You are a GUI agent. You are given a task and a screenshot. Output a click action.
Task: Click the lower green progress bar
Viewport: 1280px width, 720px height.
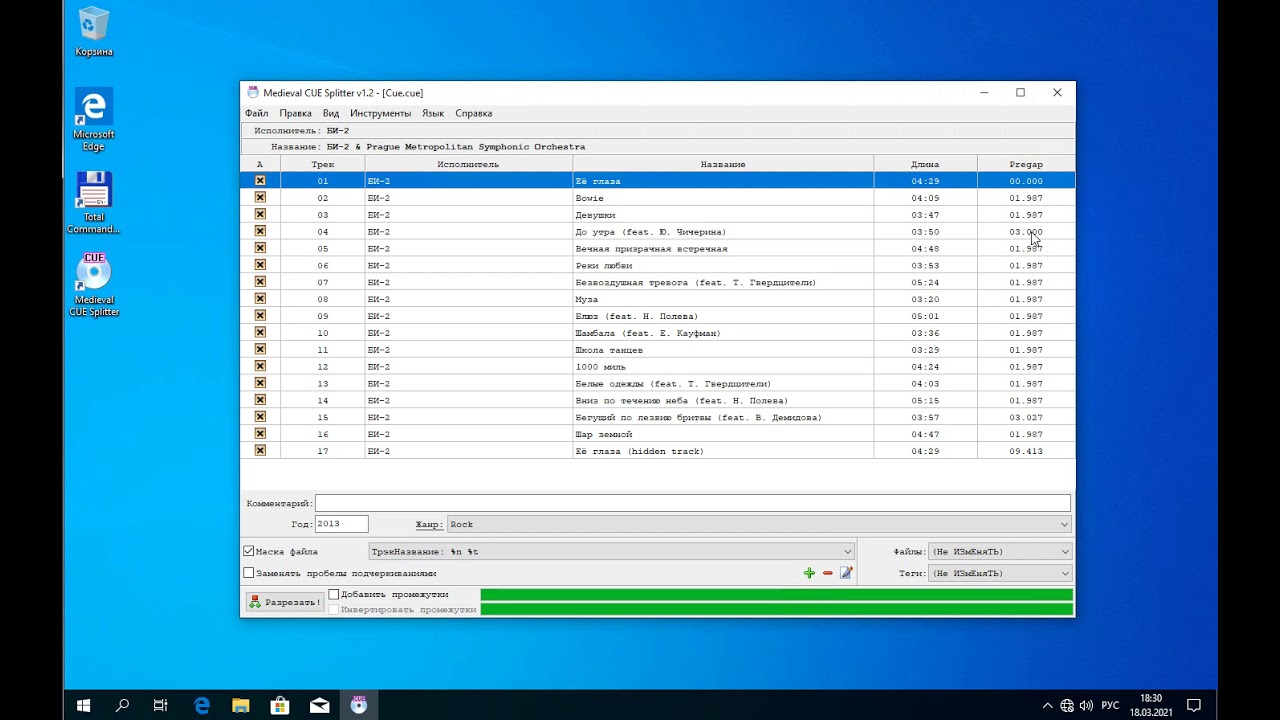[x=776, y=609]
